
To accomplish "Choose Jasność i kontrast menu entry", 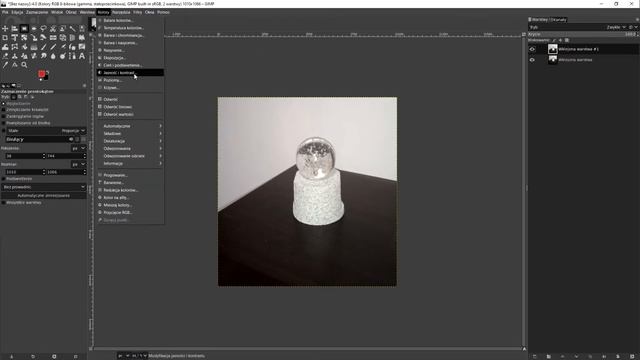I will coord(130,73).
